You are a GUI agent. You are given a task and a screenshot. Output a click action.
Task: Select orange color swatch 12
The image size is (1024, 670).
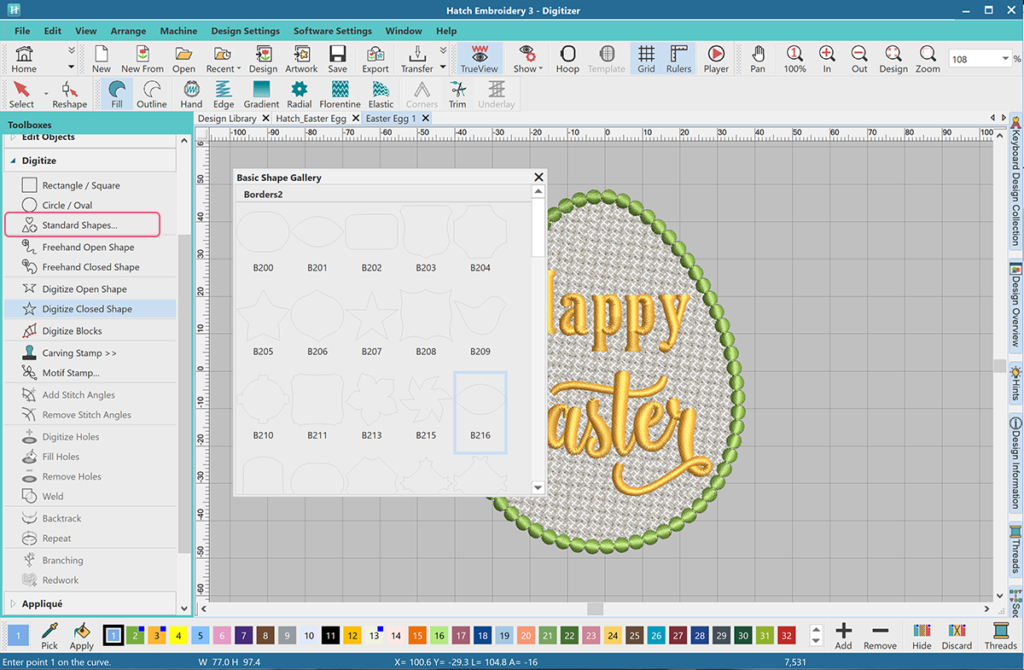coord(353,635)
